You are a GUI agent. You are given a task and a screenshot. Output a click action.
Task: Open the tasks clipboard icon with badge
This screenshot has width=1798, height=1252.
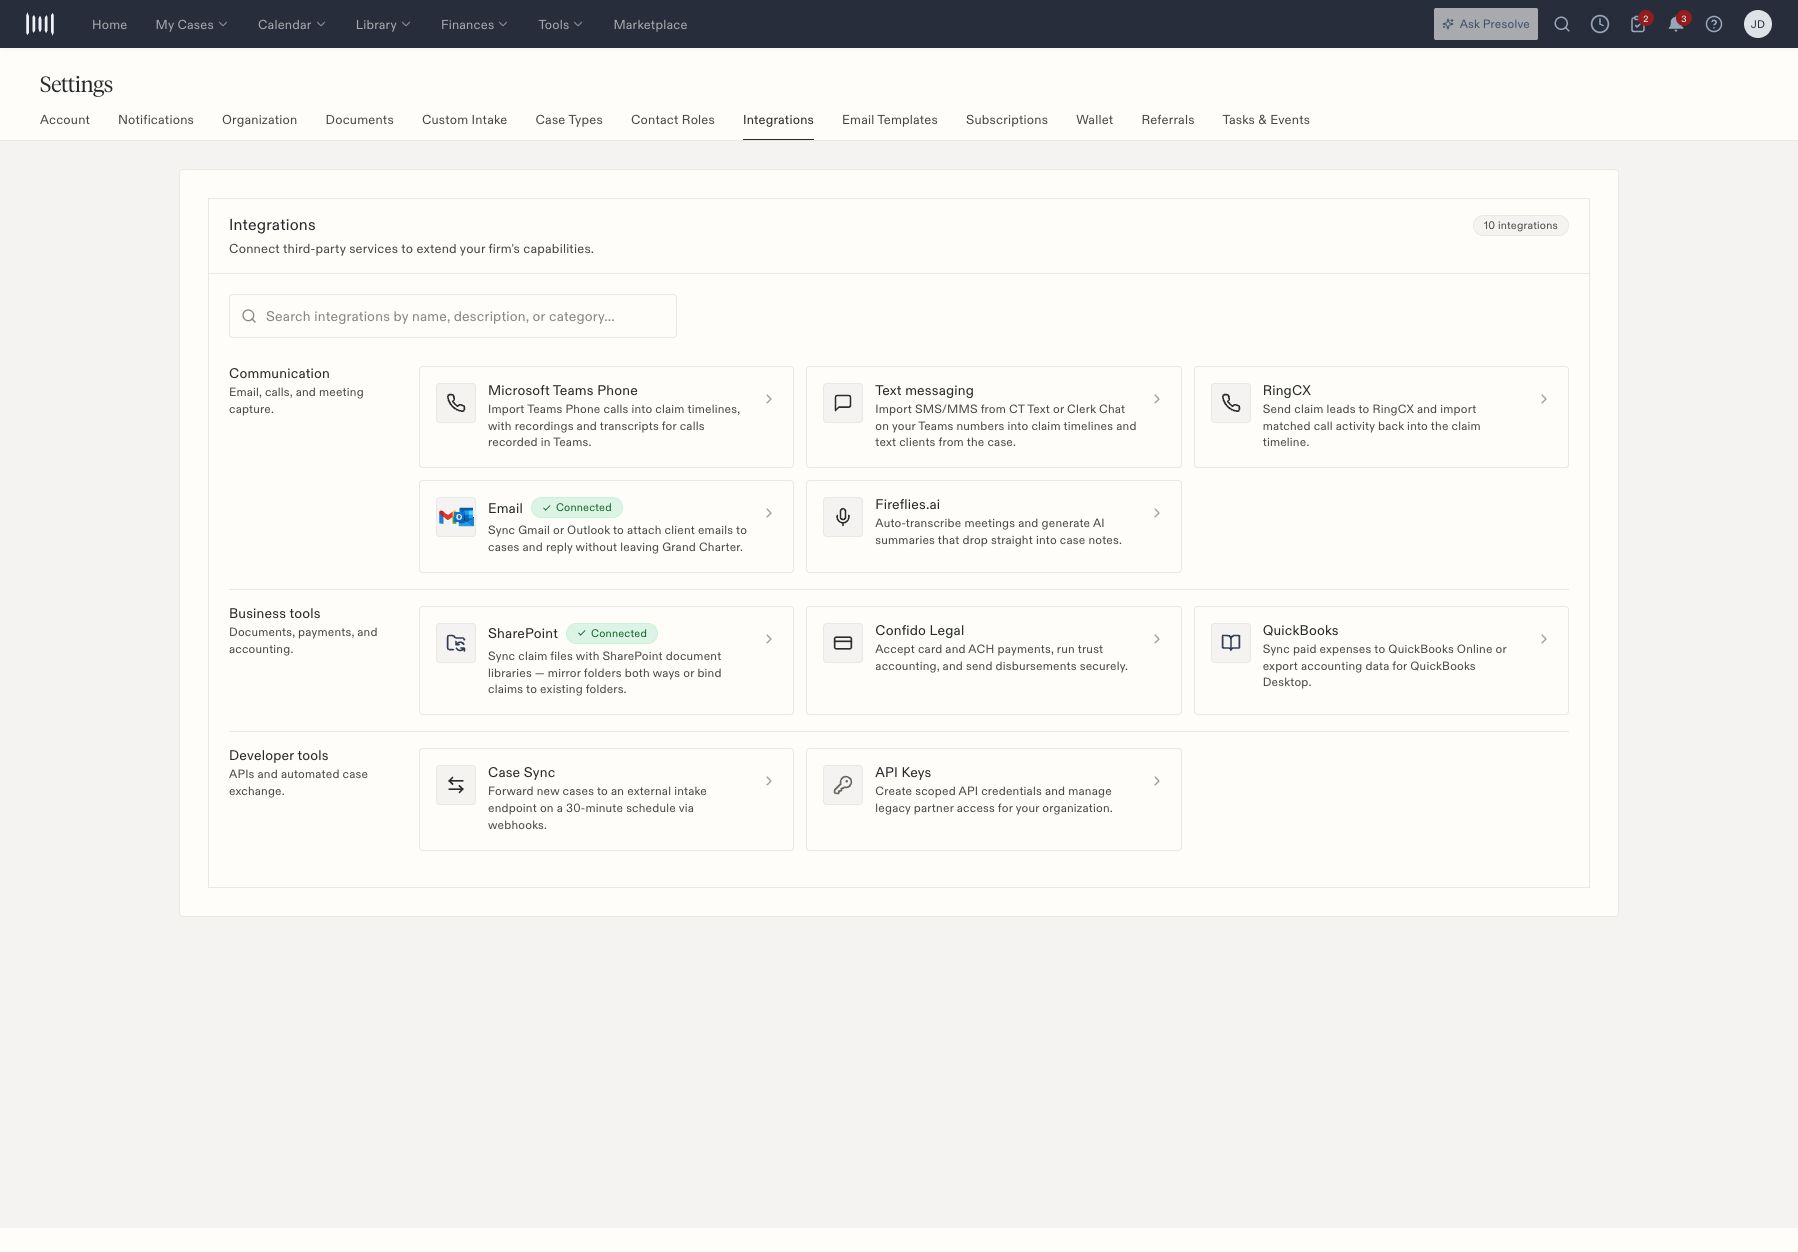click(1638, 24)
